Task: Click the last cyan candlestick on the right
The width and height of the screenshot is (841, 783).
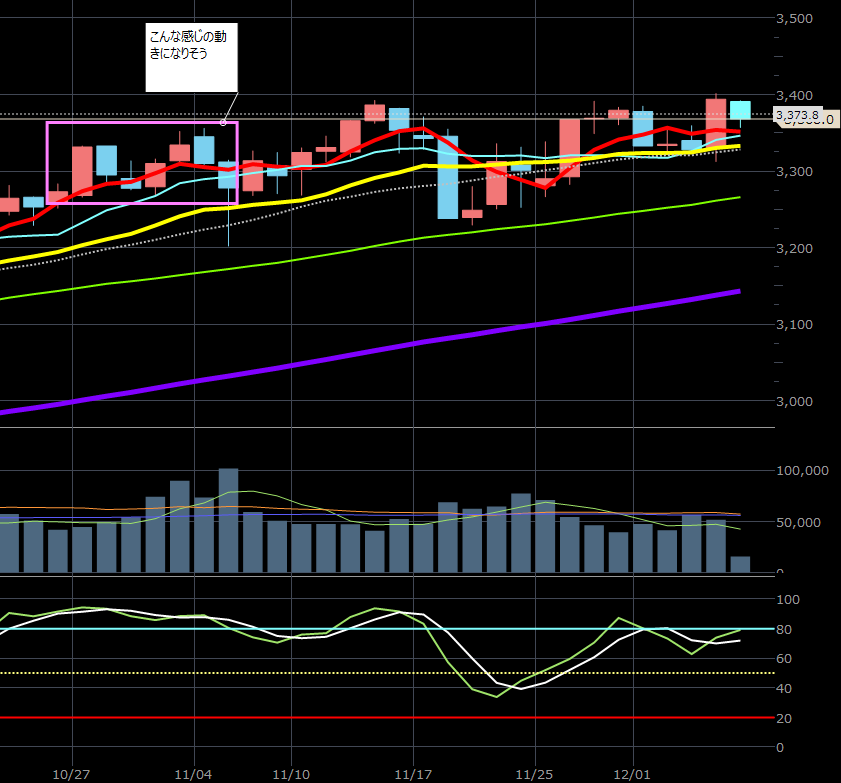Action: (740, 110)
